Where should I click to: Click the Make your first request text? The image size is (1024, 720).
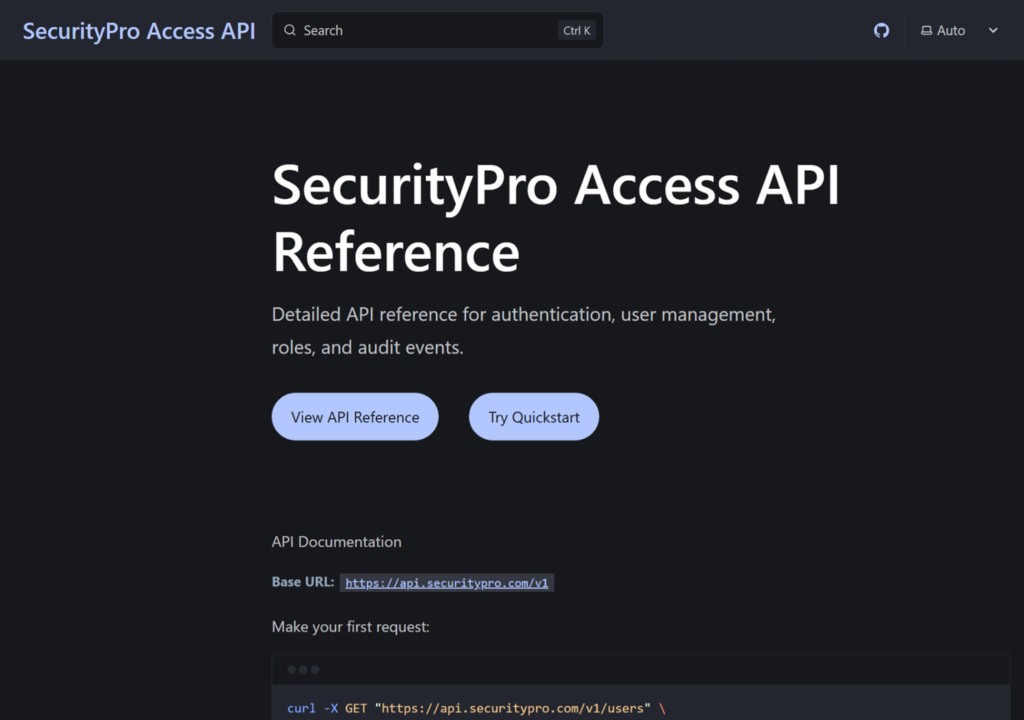click(x=350, y=627)
